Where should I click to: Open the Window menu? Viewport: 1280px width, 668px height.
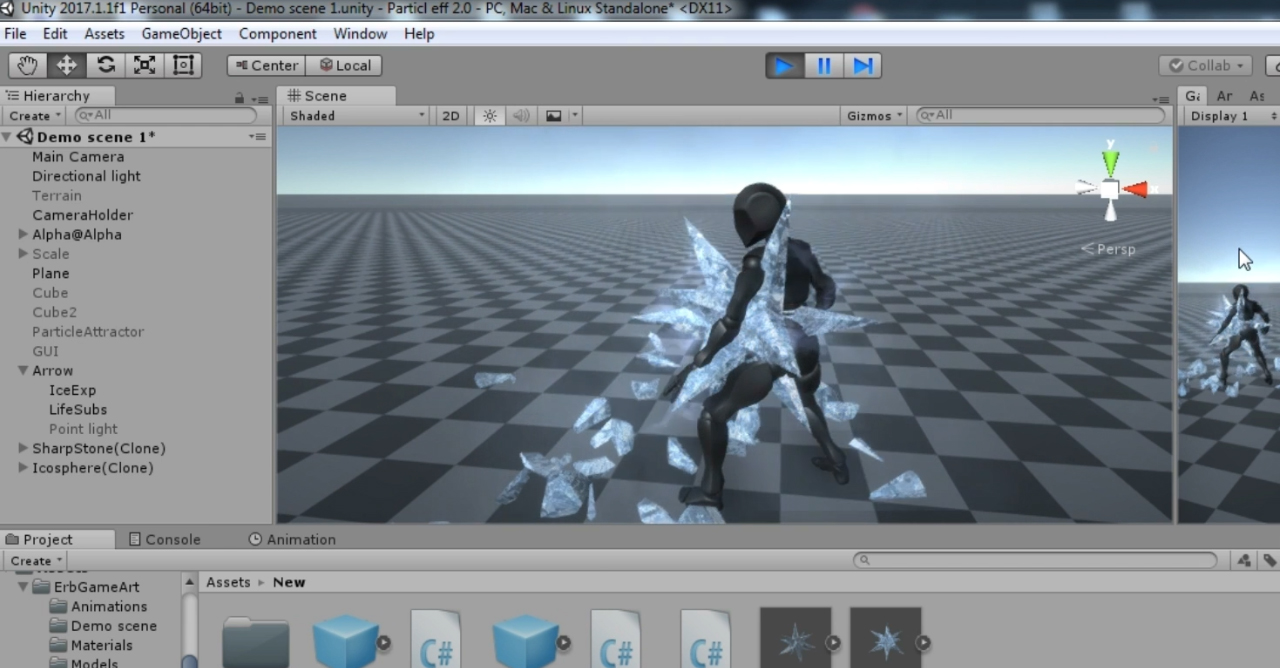point(360,33)
